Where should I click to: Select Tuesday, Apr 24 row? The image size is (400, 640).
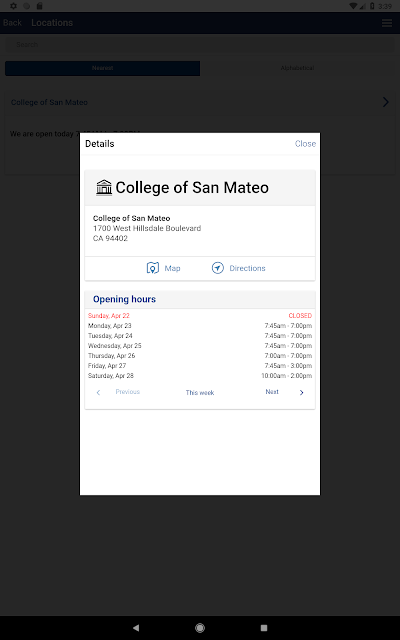[200, 336]
